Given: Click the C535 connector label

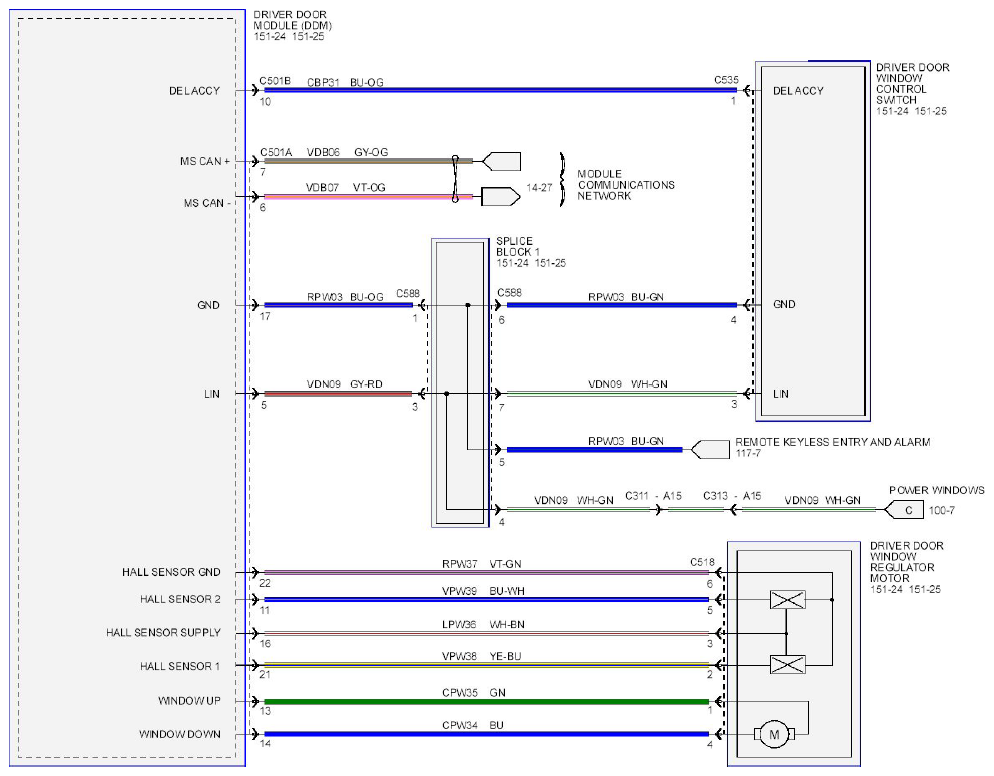Looking at the screenshot, I should pos(726,80).
